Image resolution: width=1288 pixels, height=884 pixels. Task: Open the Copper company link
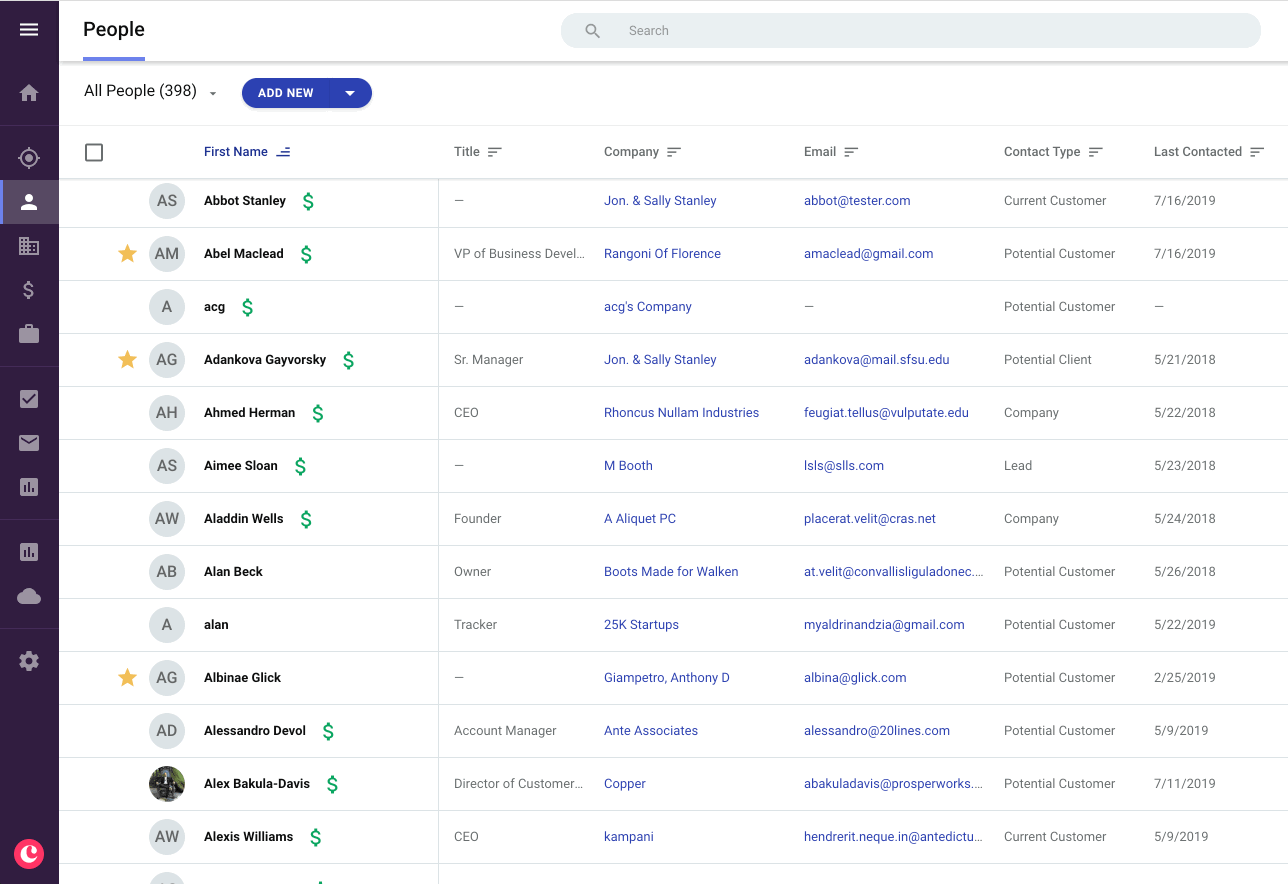click(x=625, y=784)
